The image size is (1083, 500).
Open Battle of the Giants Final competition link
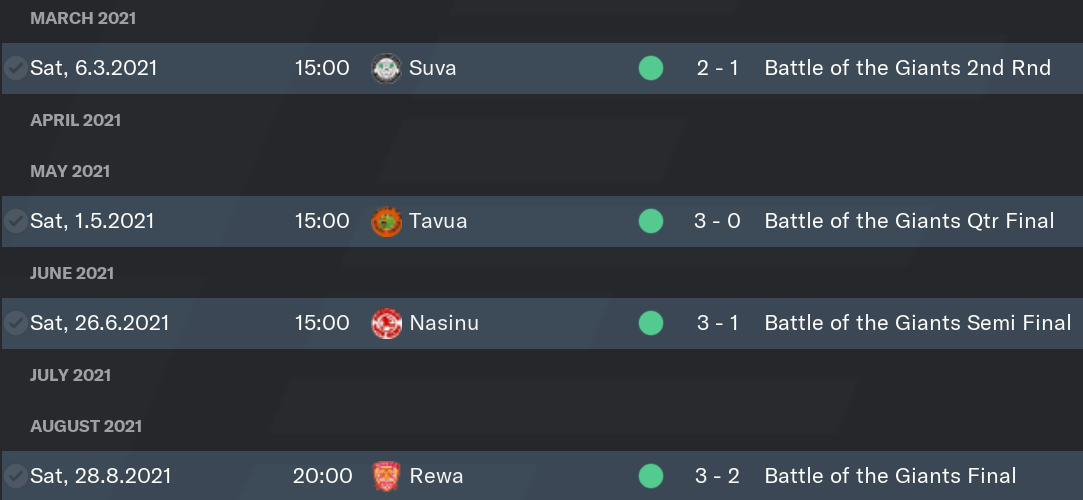pyautogui.click(x=890, y=477)
